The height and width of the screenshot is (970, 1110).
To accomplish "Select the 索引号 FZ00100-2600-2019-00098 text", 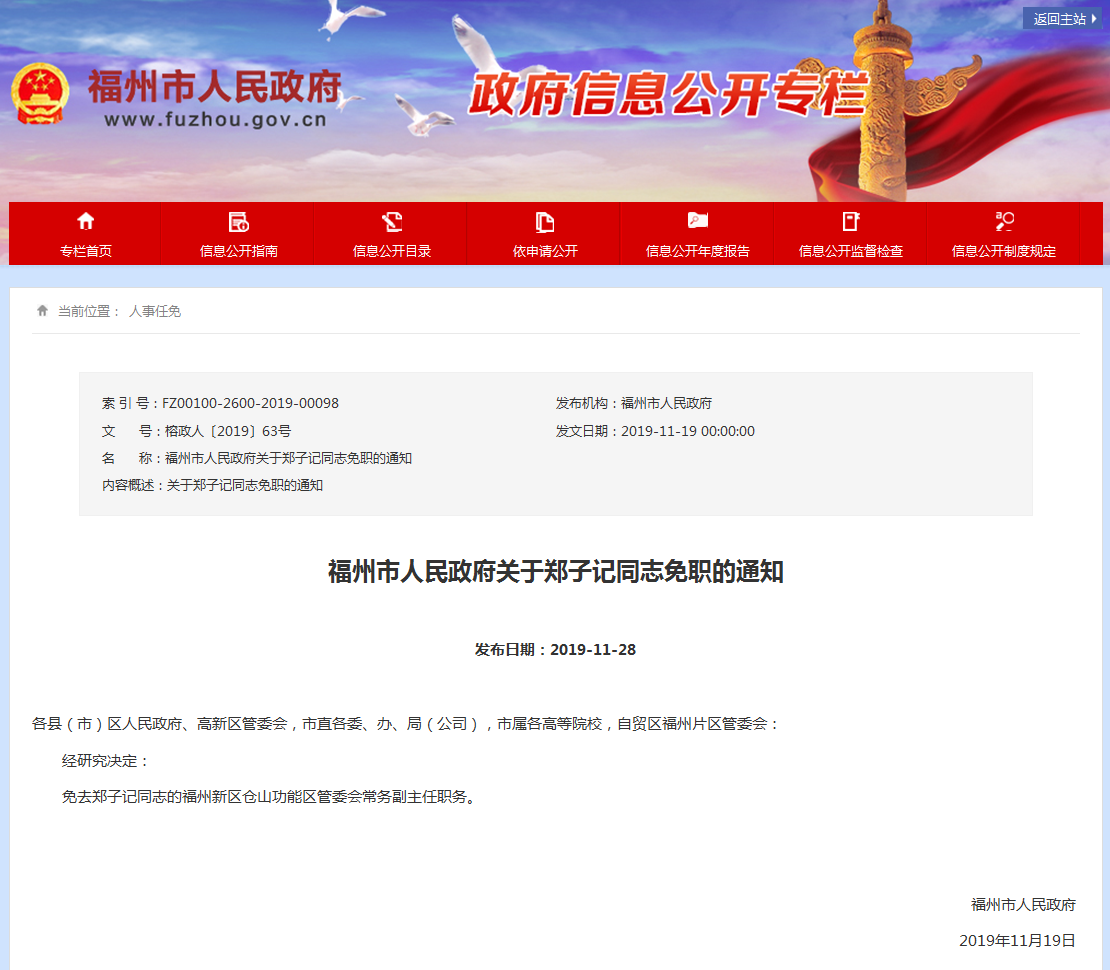I will pos(220,403).
